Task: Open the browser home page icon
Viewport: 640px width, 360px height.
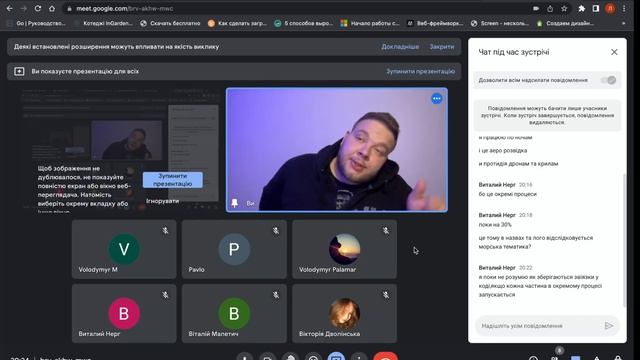Action: tap(52, 8)
